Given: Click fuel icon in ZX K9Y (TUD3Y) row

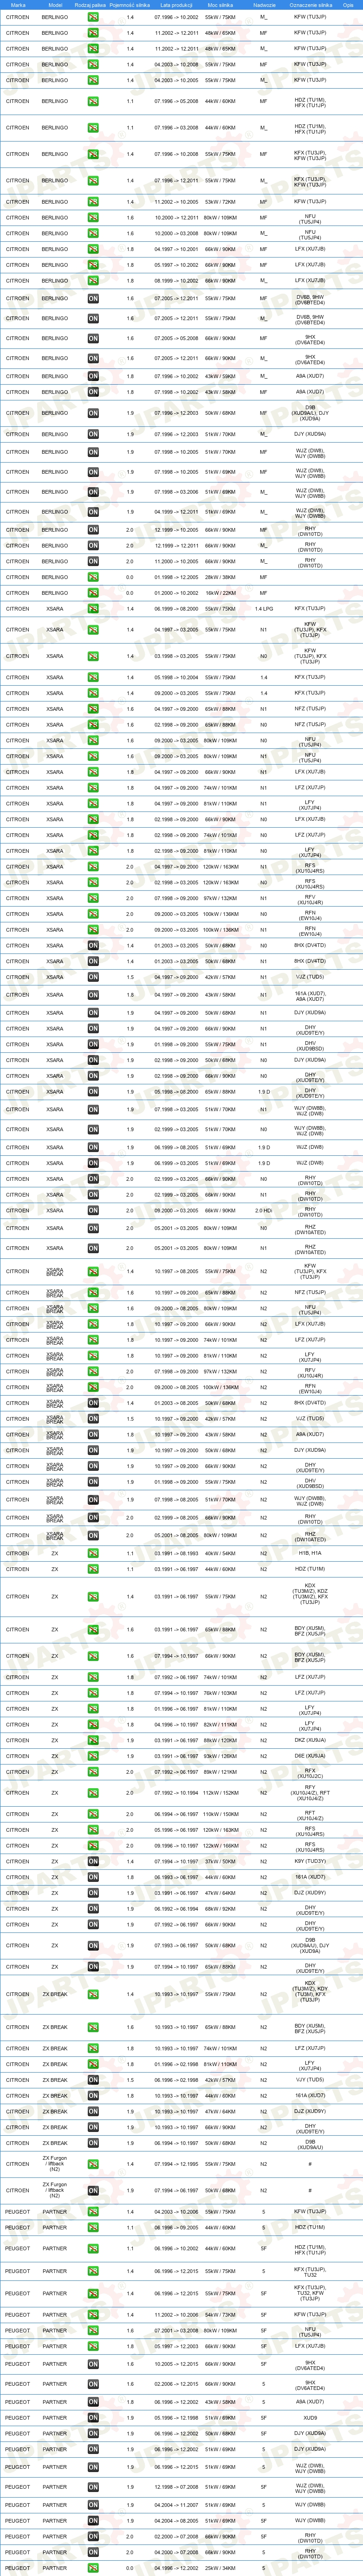Looking at the screenshot, I should click(x=93, y=1861).
